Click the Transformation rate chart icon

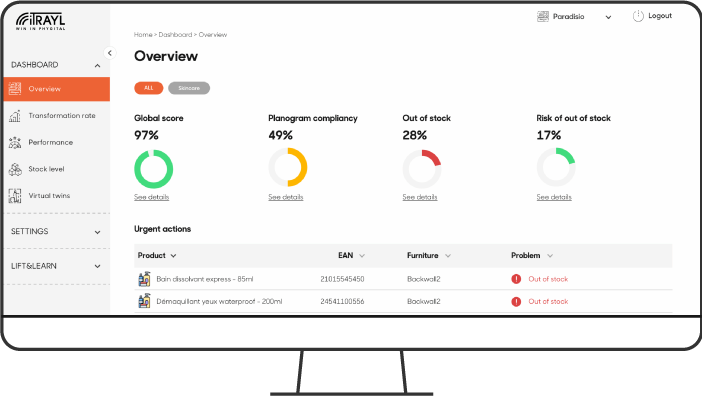pos(15,115)
